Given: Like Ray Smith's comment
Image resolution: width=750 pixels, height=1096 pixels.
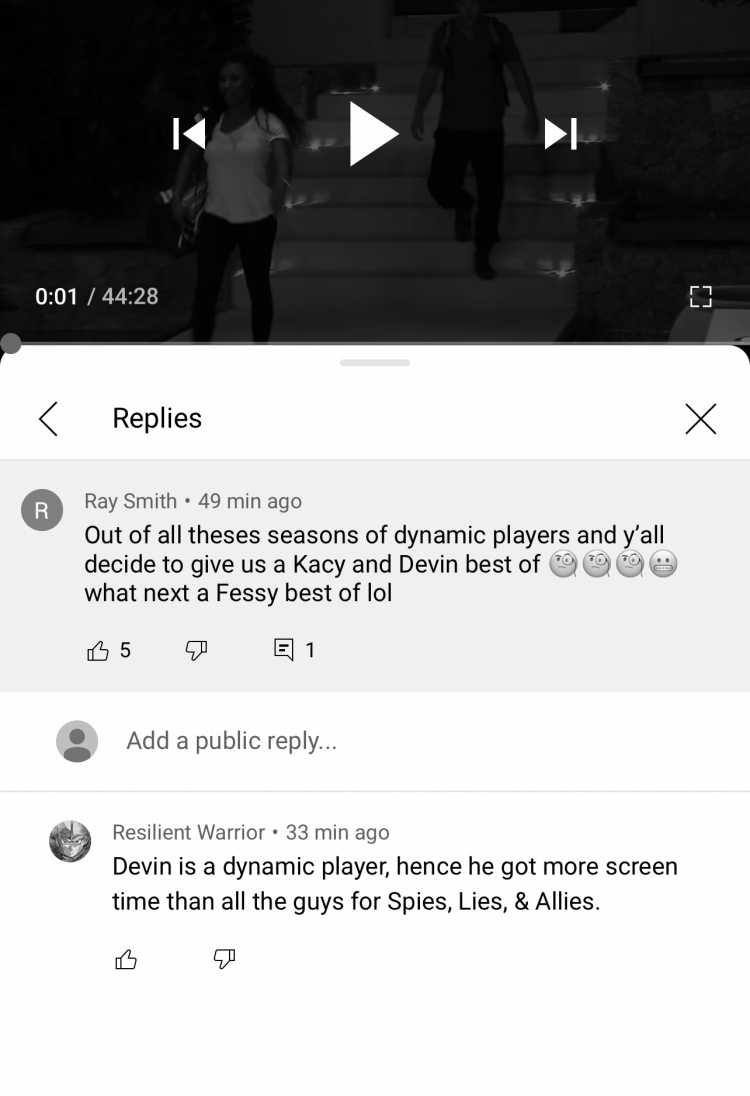Looking at the screenshot, I should (x=98, y=650).
